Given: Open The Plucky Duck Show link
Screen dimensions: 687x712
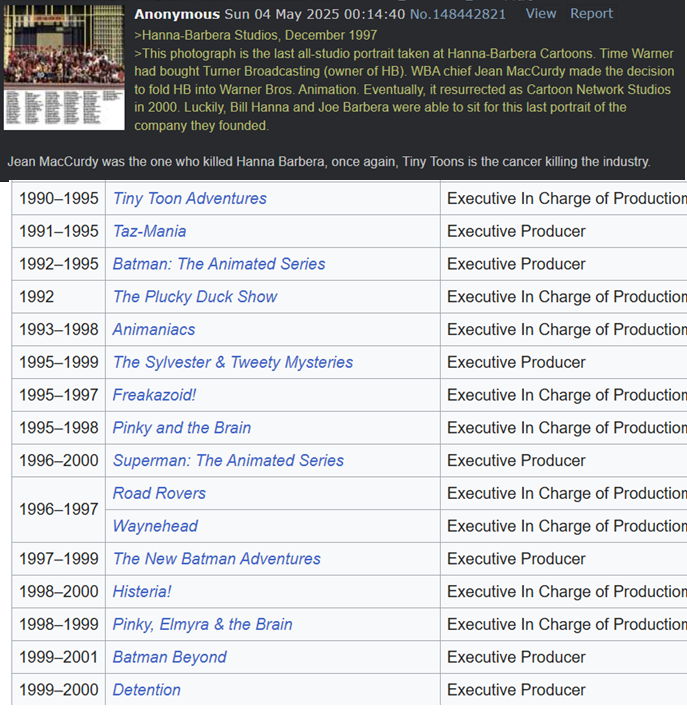Looking at the screenshot, I should coord(195,297).
